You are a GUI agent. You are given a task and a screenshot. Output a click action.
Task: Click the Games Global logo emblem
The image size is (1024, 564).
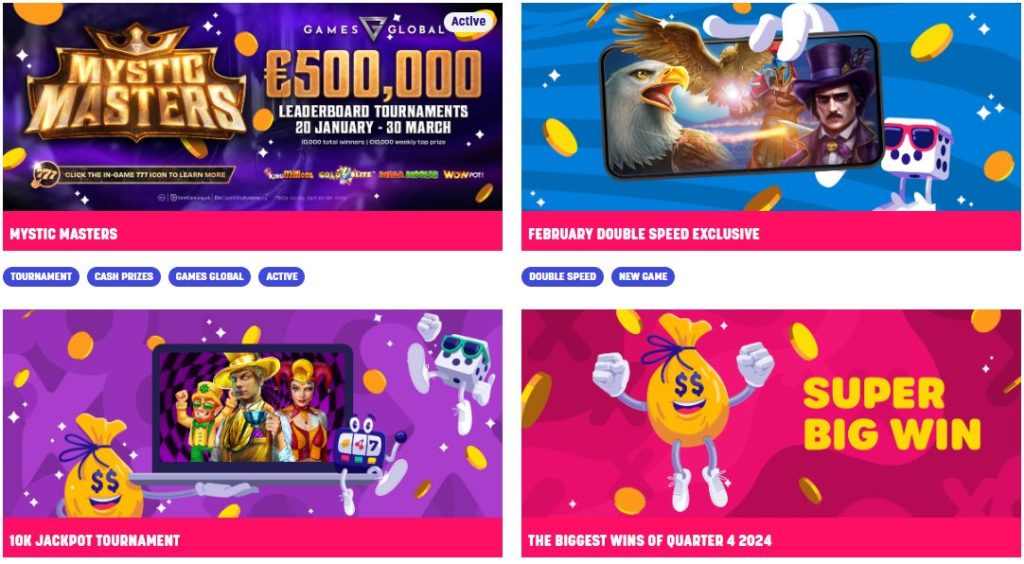pyautogui.click(x=373, y=29)
